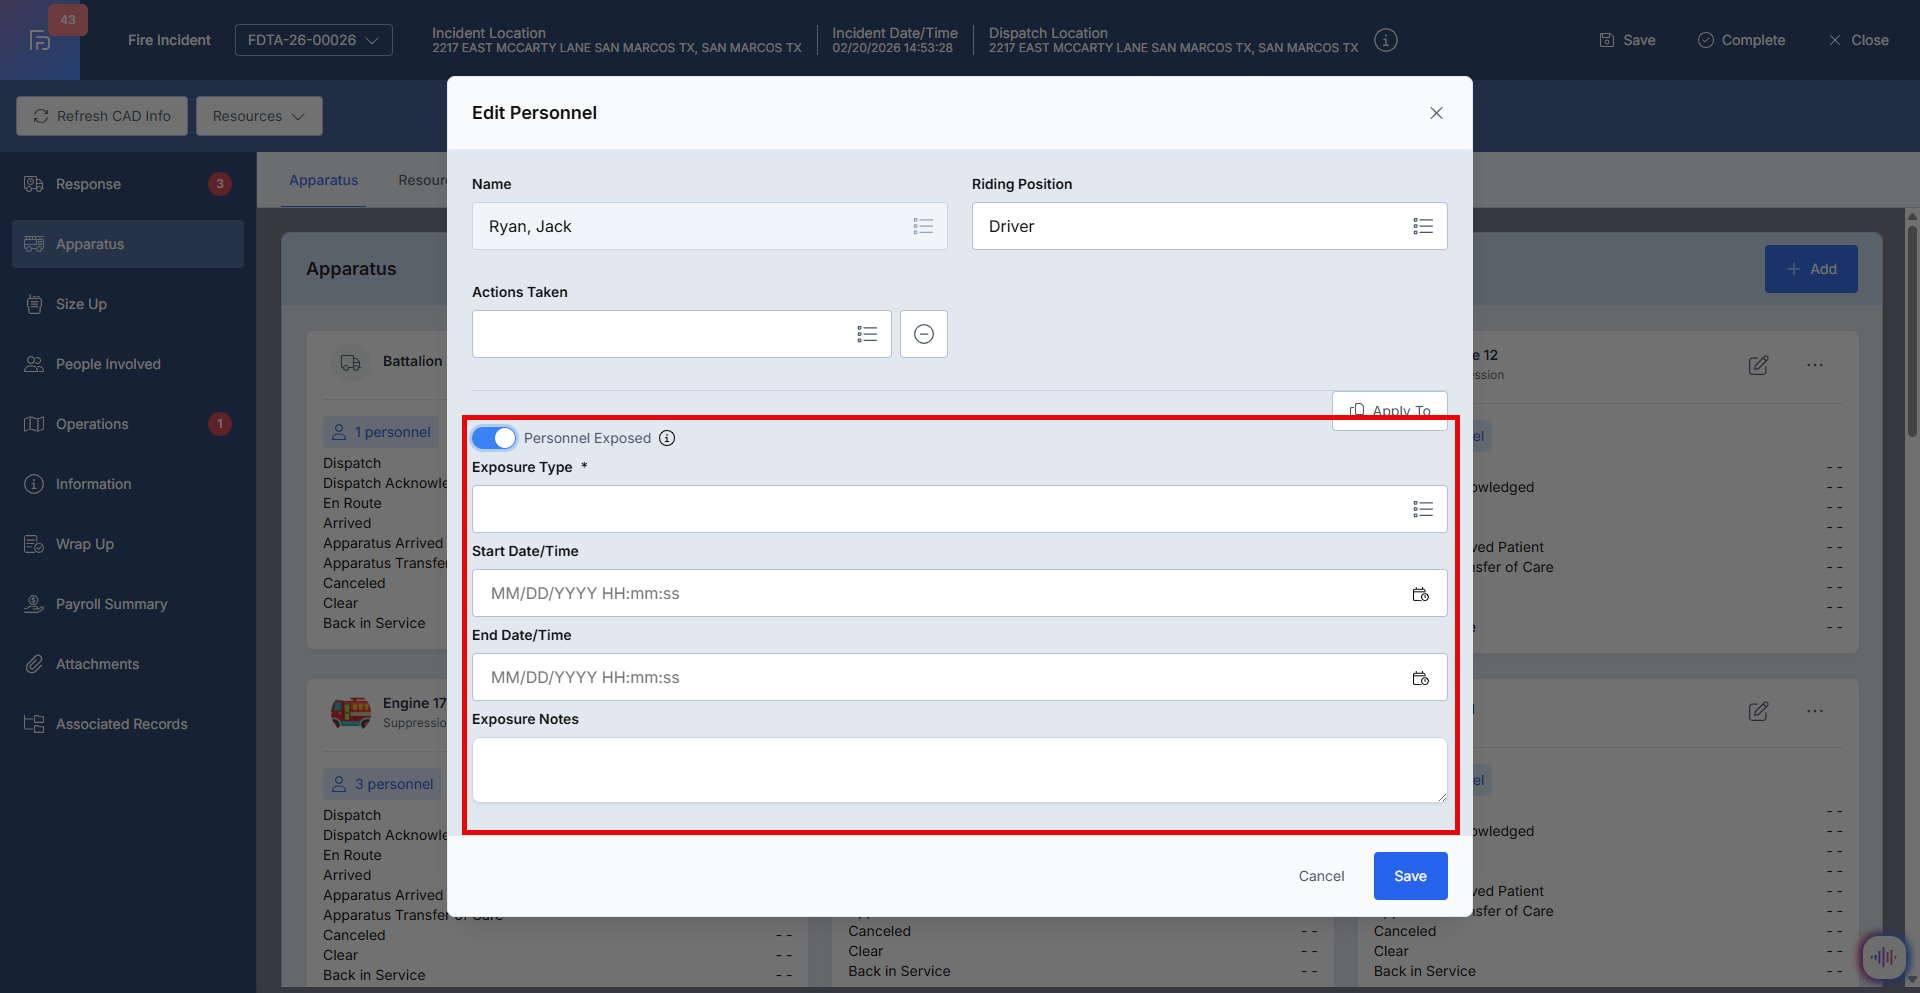Click the Personnel Exposed info icon
The height and width of the screenshot is (993, 1920).
click(667, 438)
